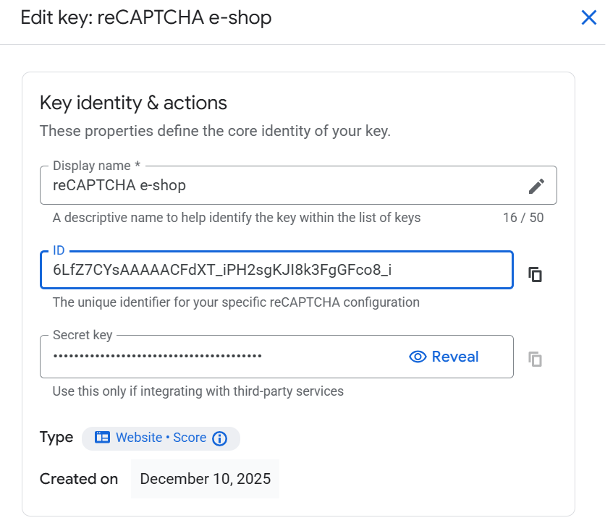Select the Website • Score type text
Image resolution: width=606 pixels, height=524 pixels.
(161, 438)
